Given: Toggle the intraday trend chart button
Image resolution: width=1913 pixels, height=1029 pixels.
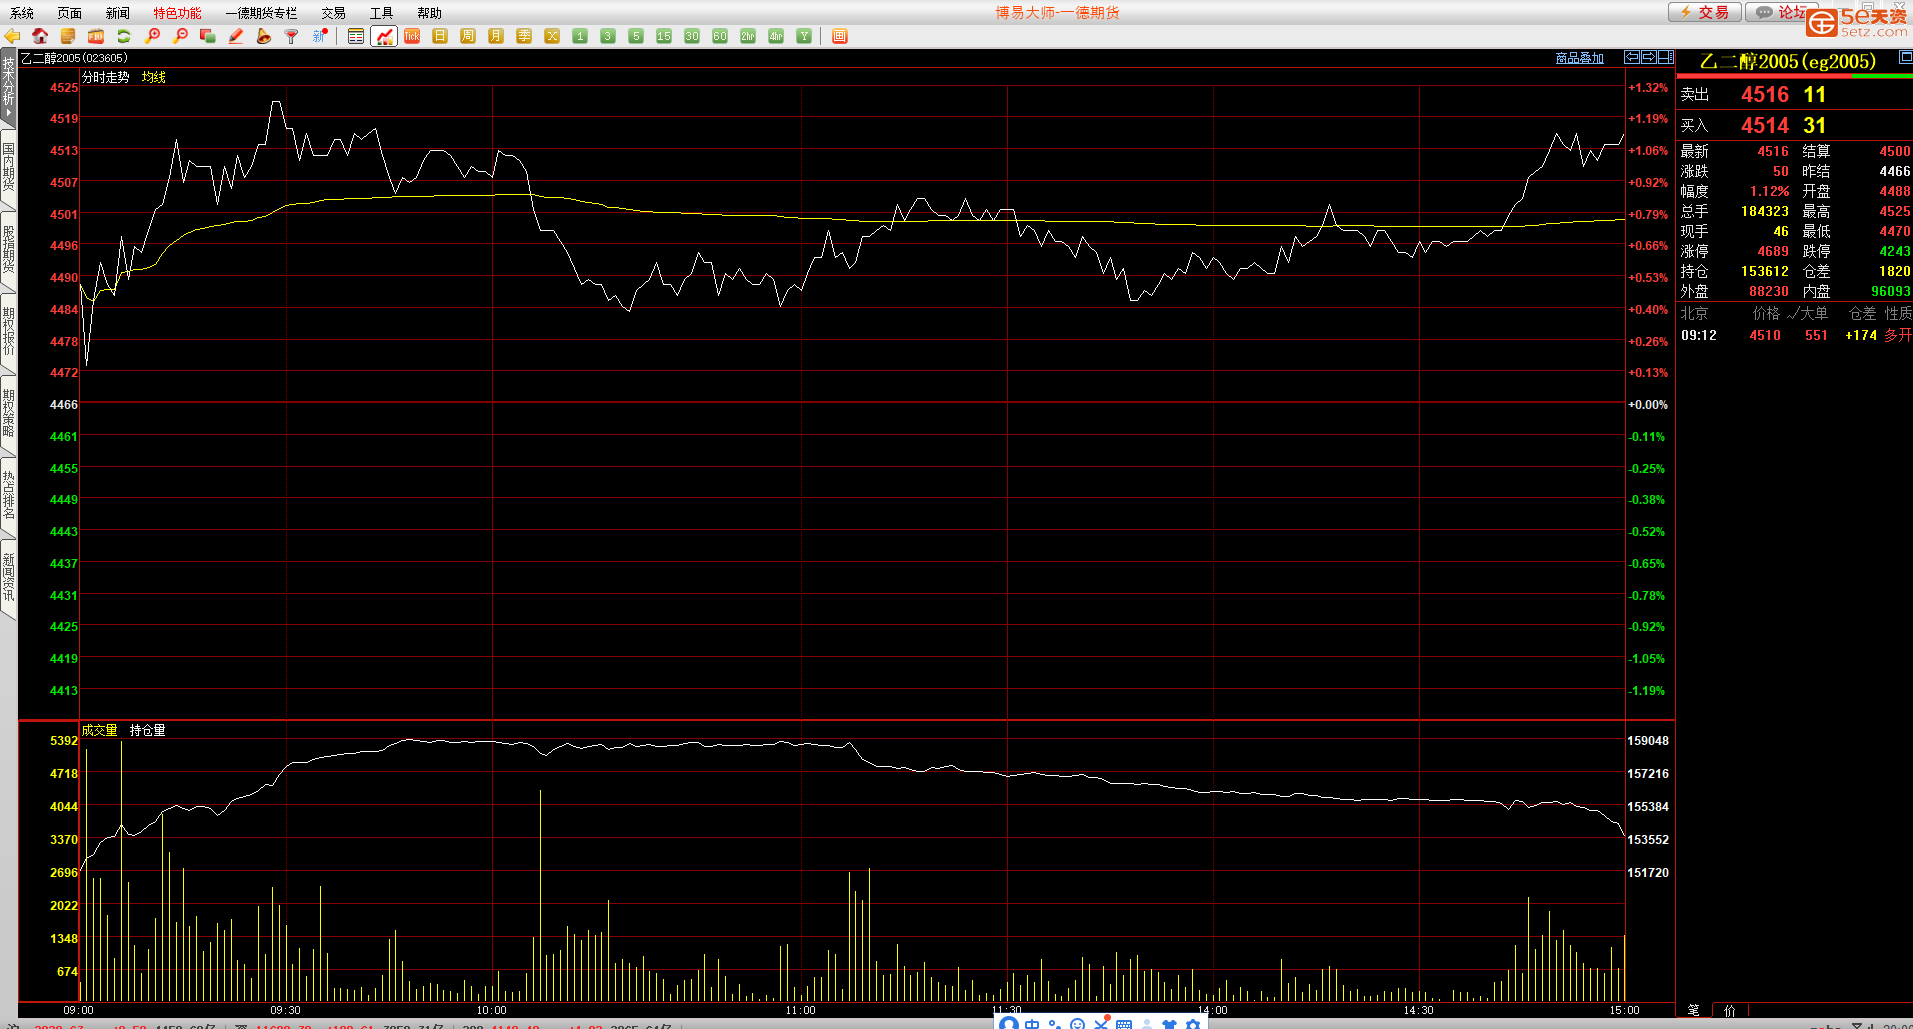Looking at the screenshot, I should [384, 36].
